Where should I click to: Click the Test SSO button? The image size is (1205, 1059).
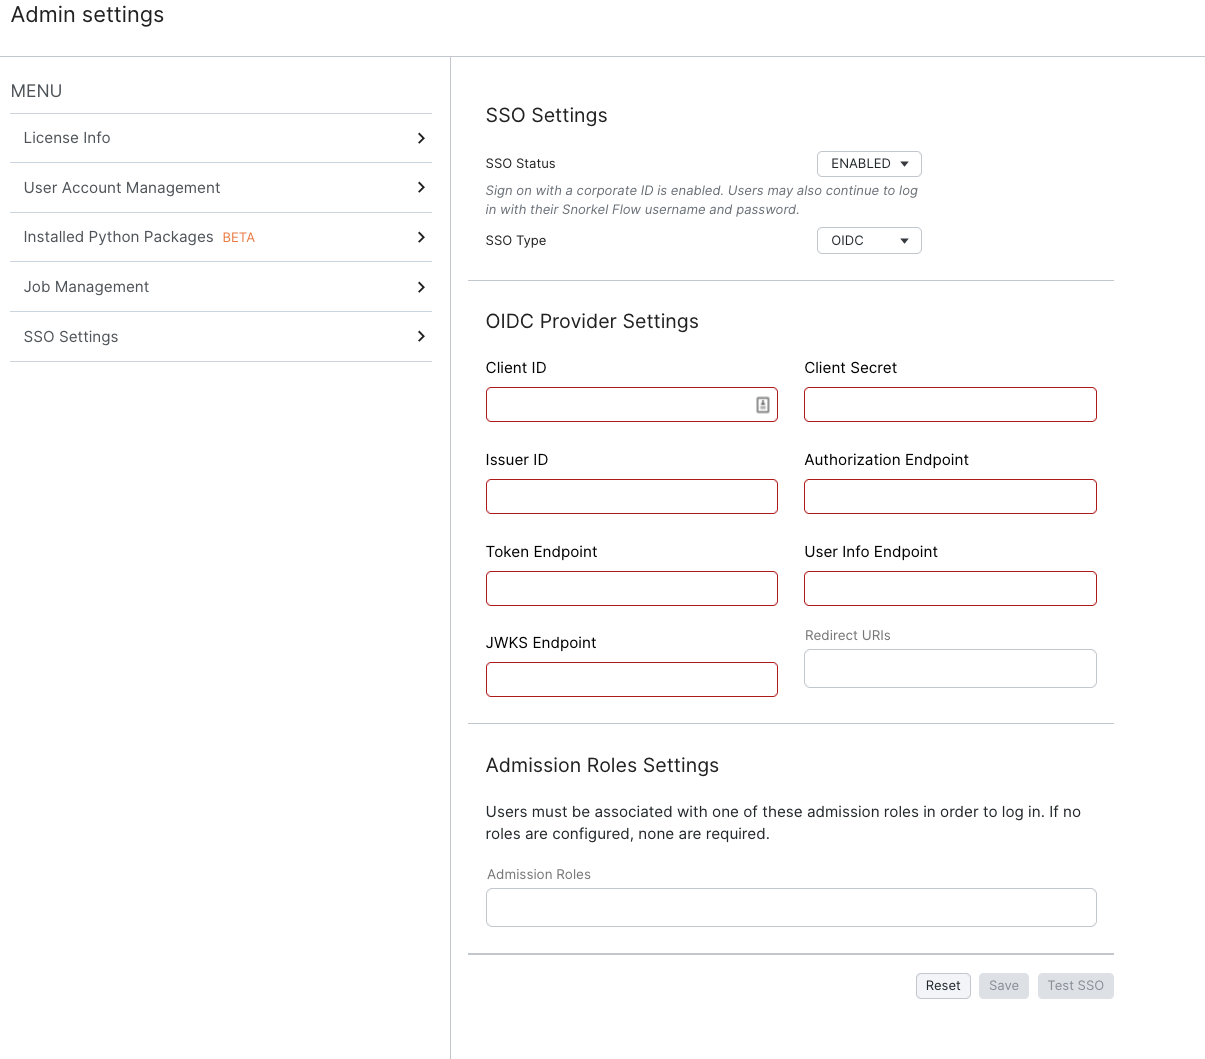tap(1076, 985)
